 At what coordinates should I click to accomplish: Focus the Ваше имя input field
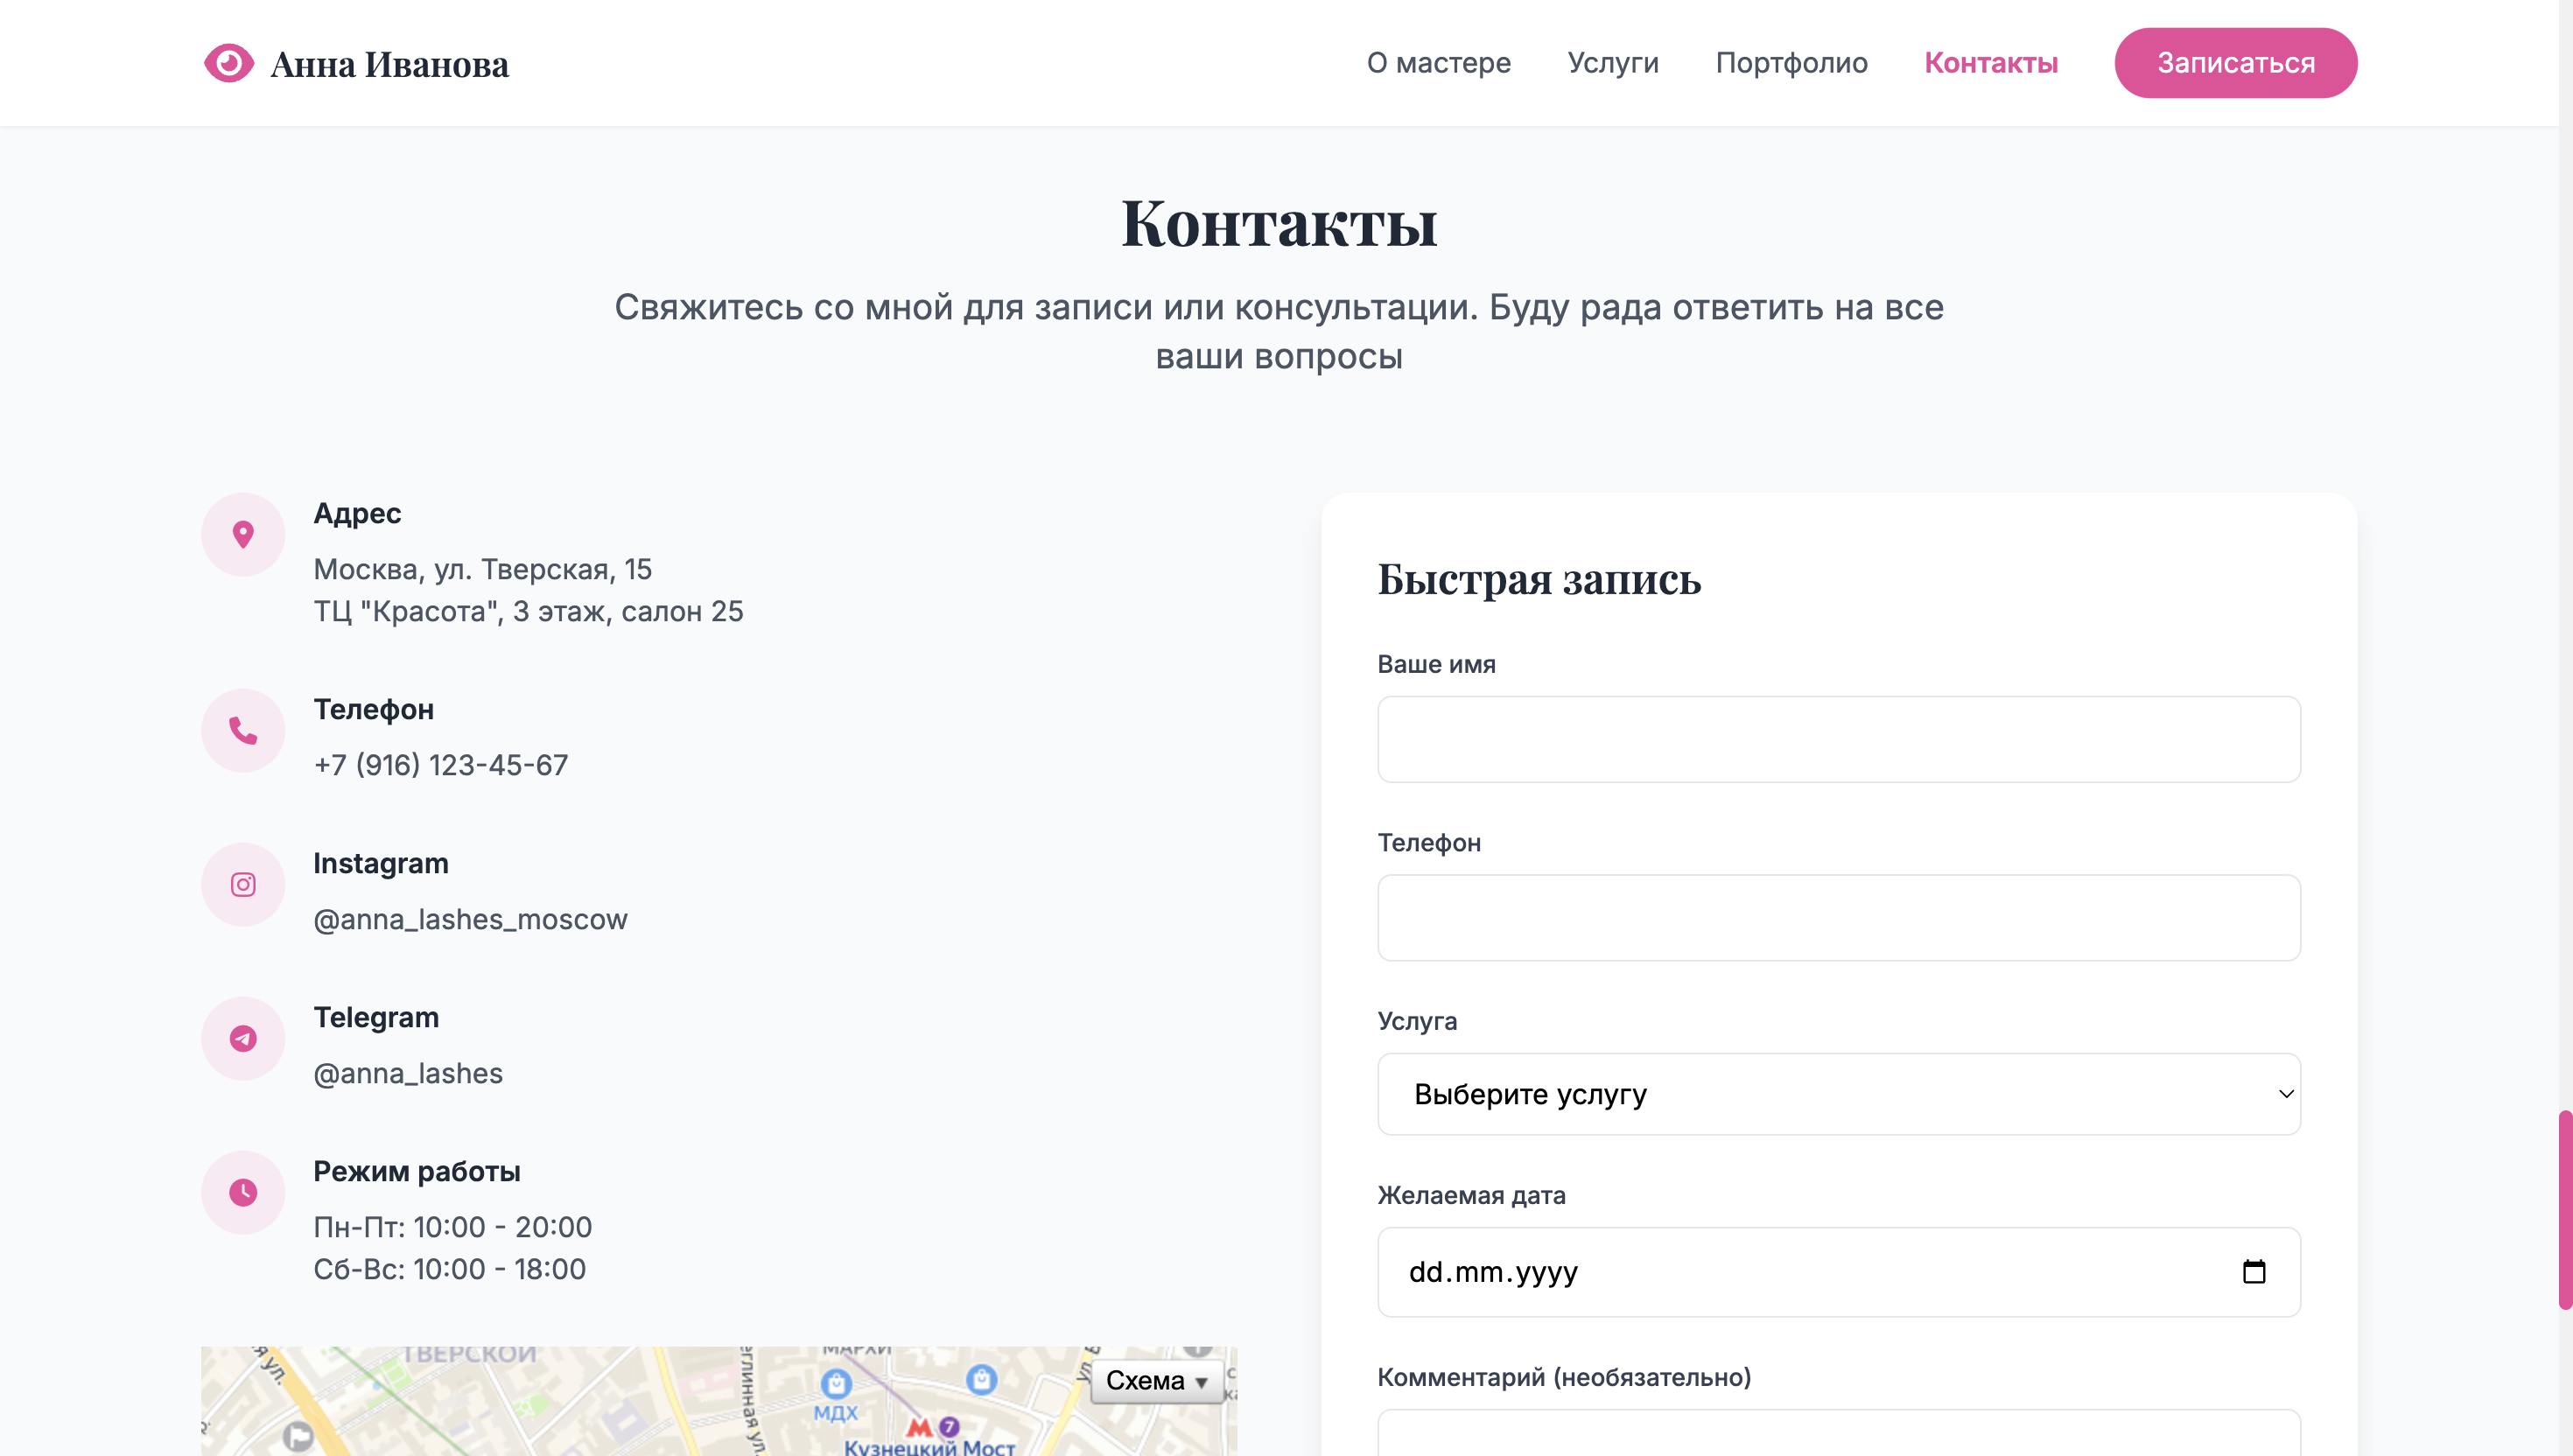[x=1838, y=739]
